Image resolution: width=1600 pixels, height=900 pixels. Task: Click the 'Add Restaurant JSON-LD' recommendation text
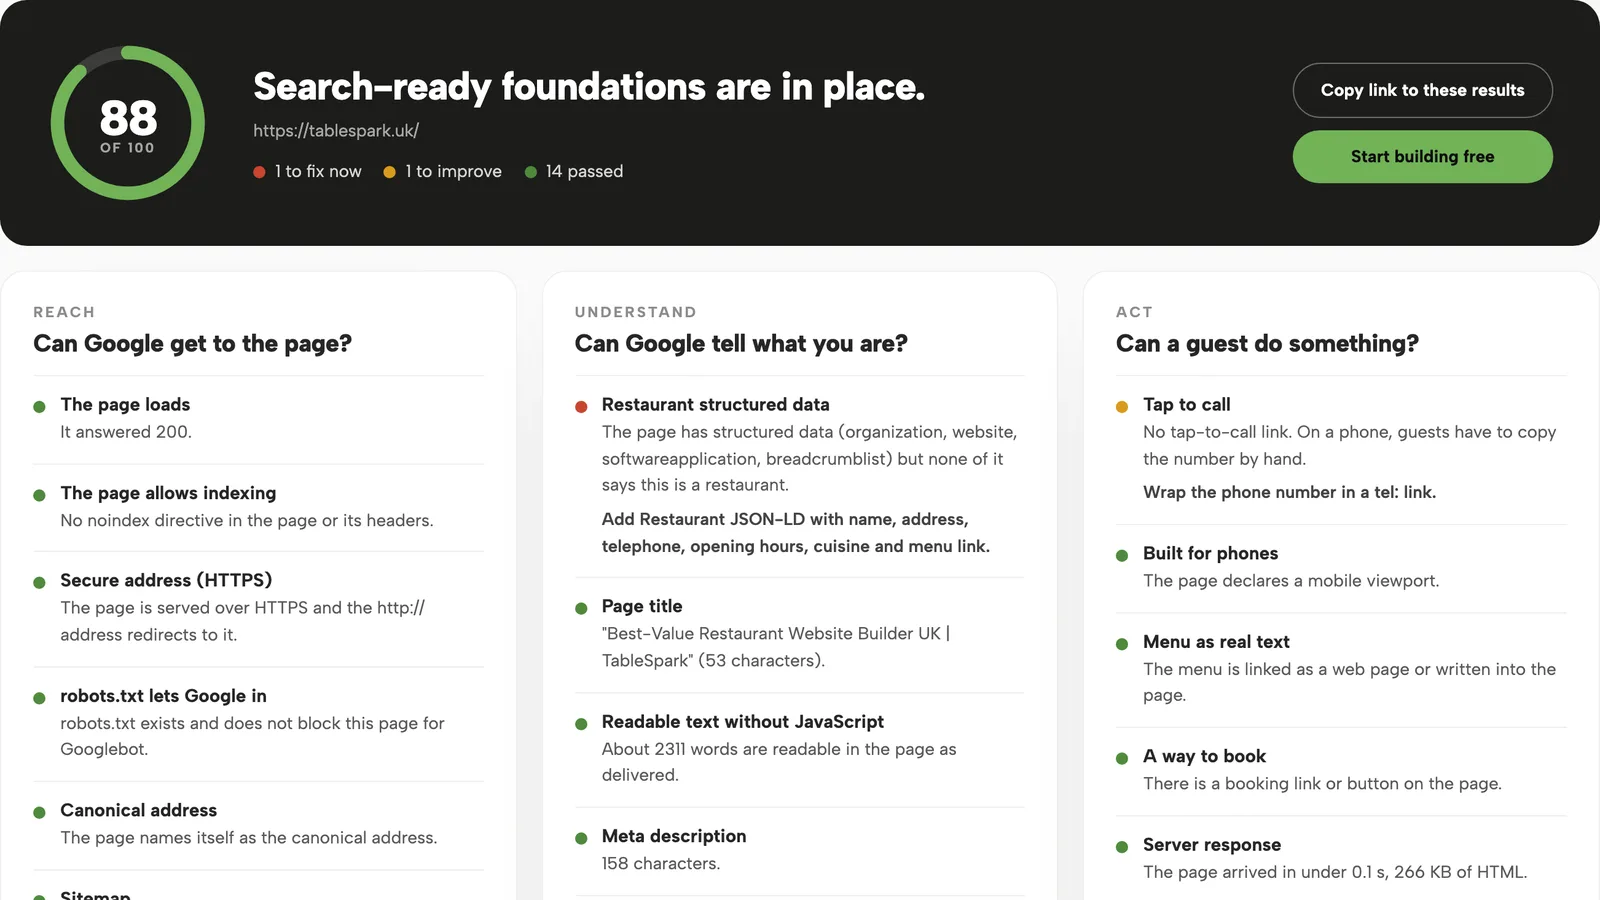(795, 533)
